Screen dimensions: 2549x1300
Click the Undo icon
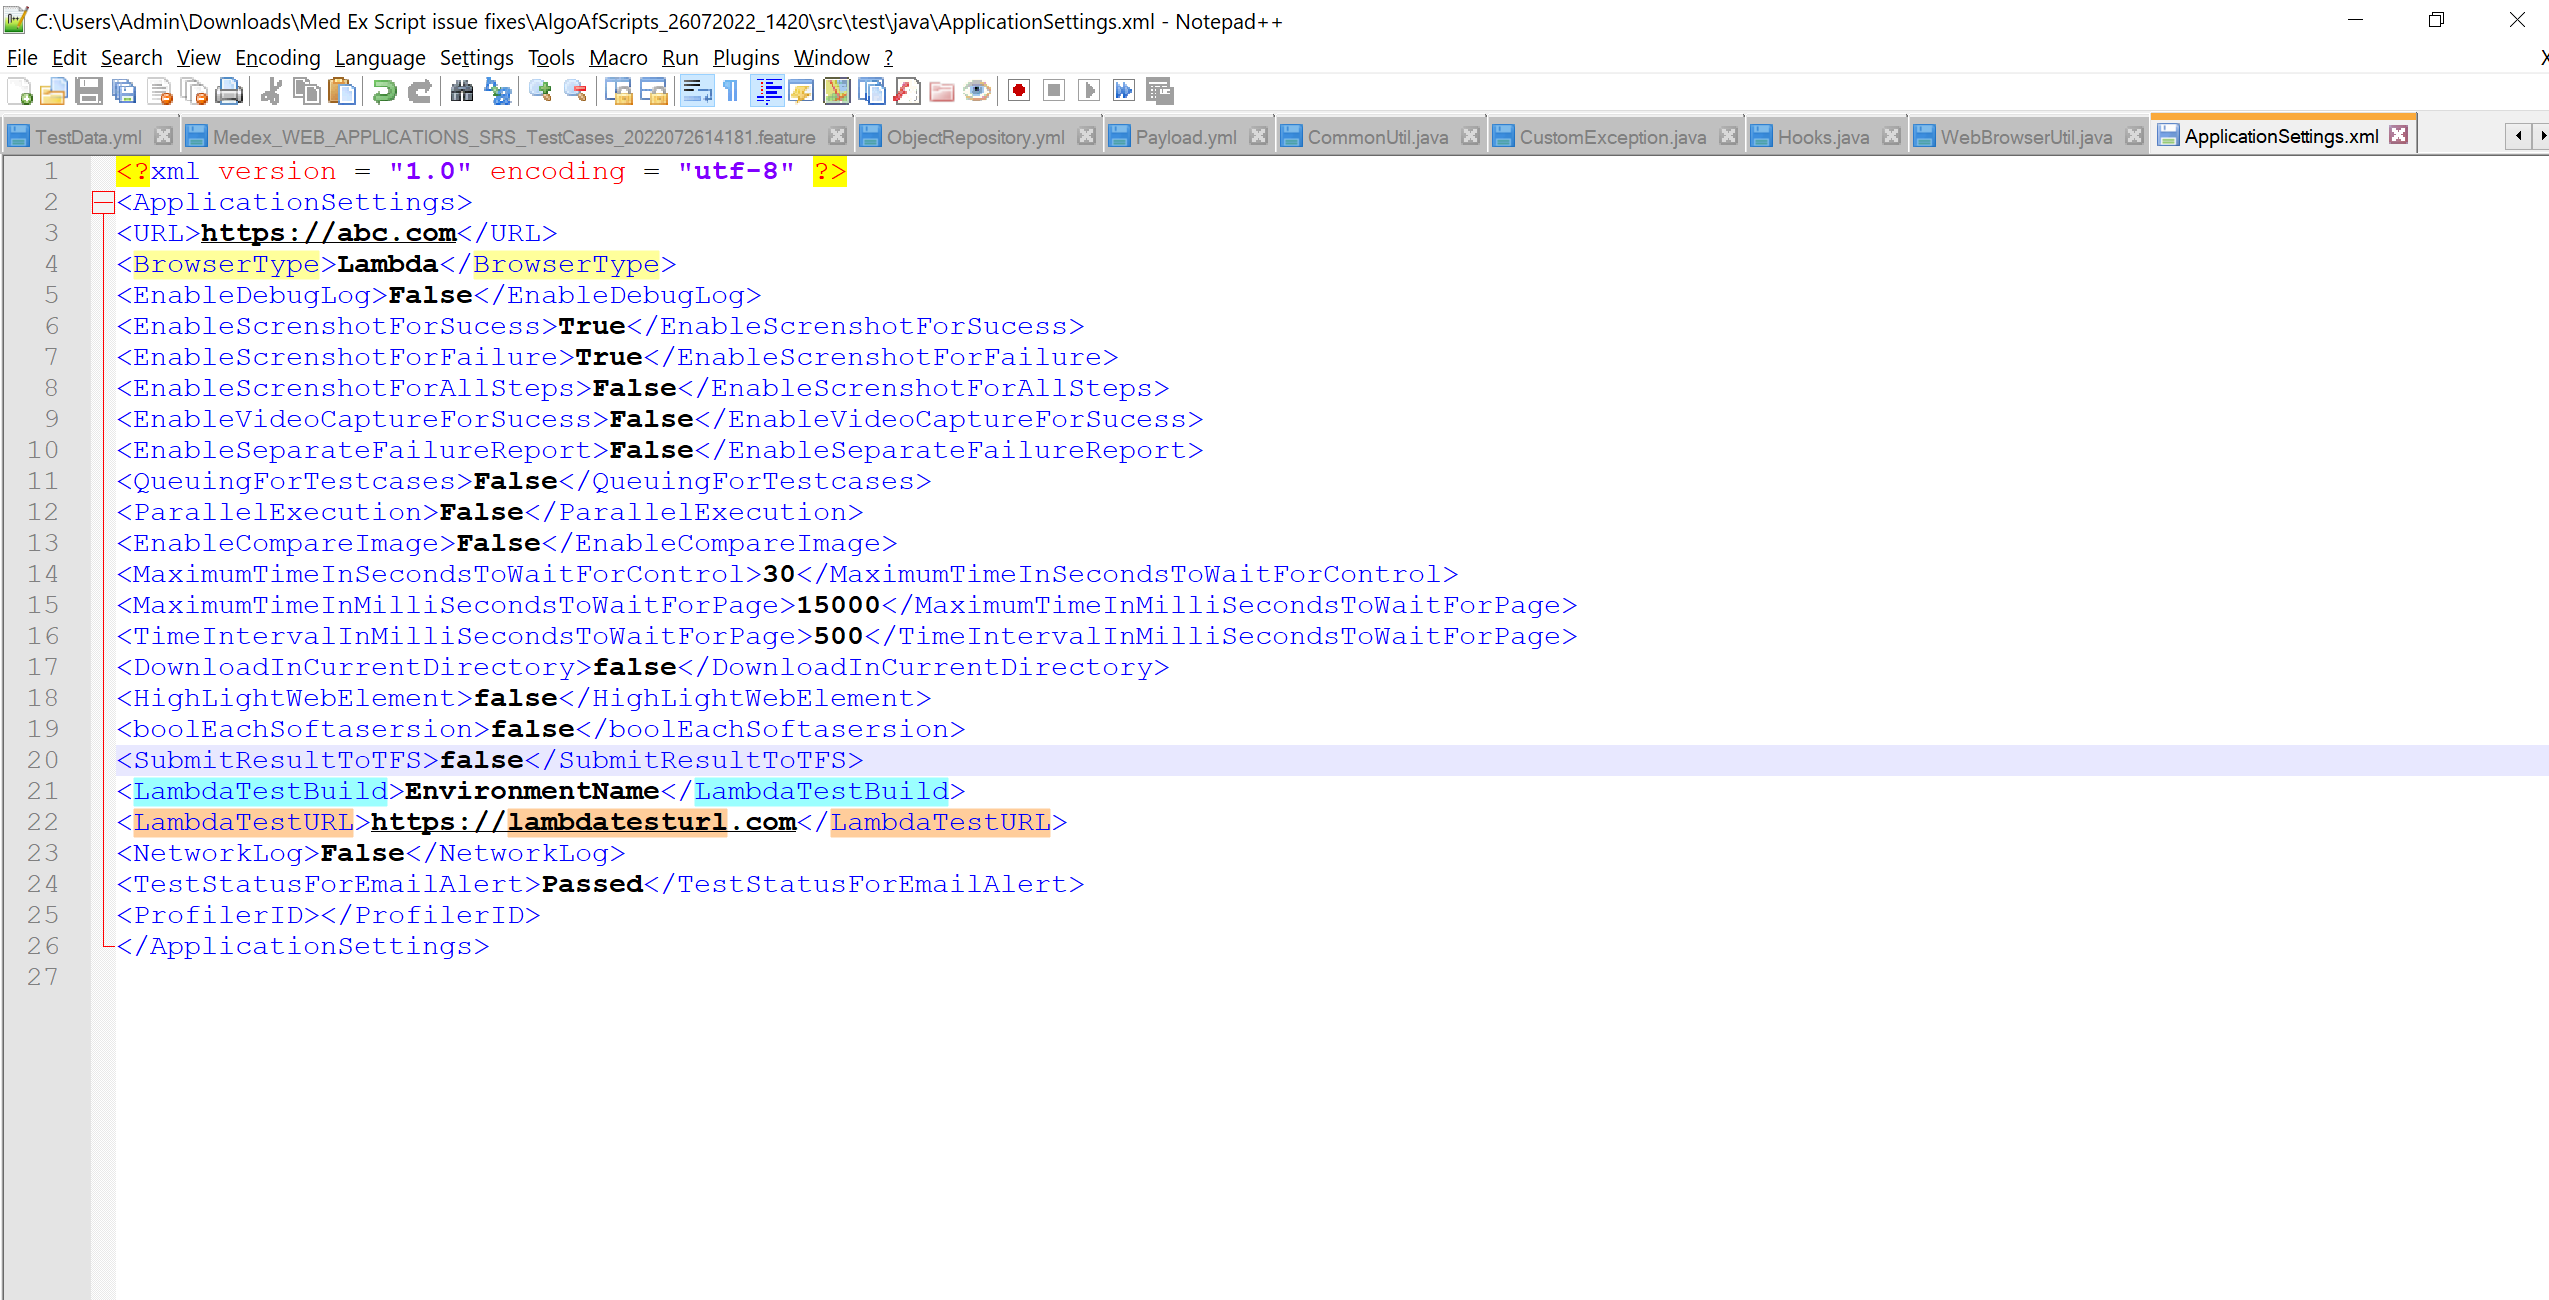384,92
